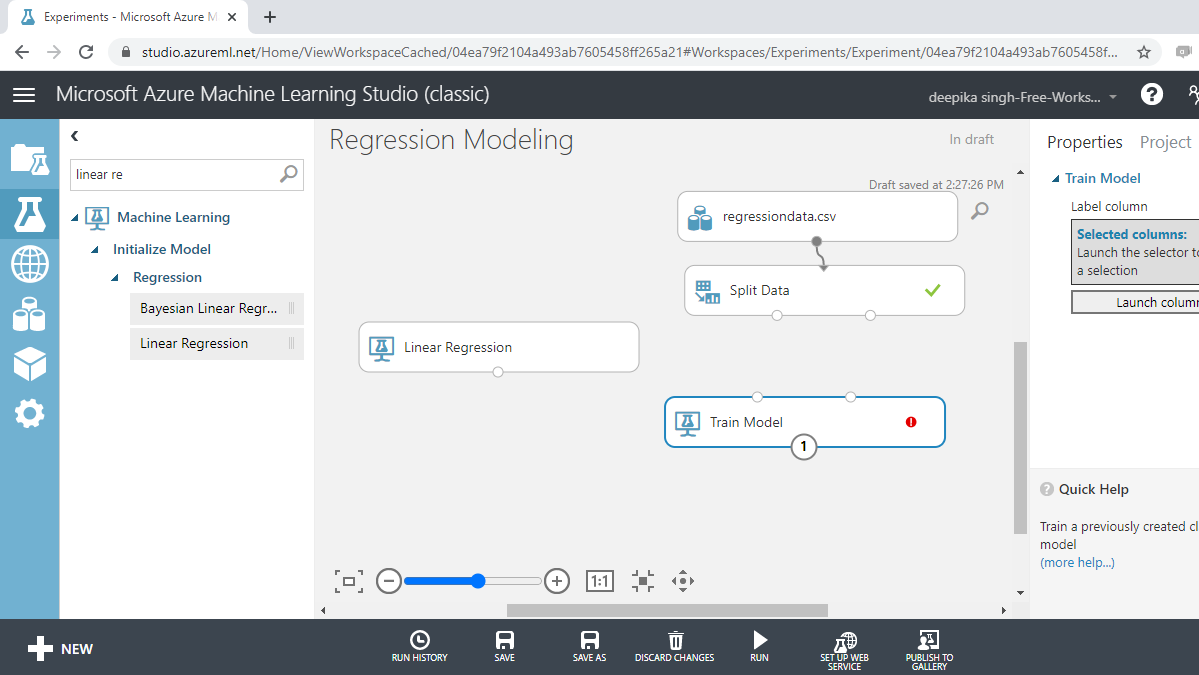Viewport: 1199px width, 675px height.
Task: Click the Linear Regression output port
Action: [498, 372]
